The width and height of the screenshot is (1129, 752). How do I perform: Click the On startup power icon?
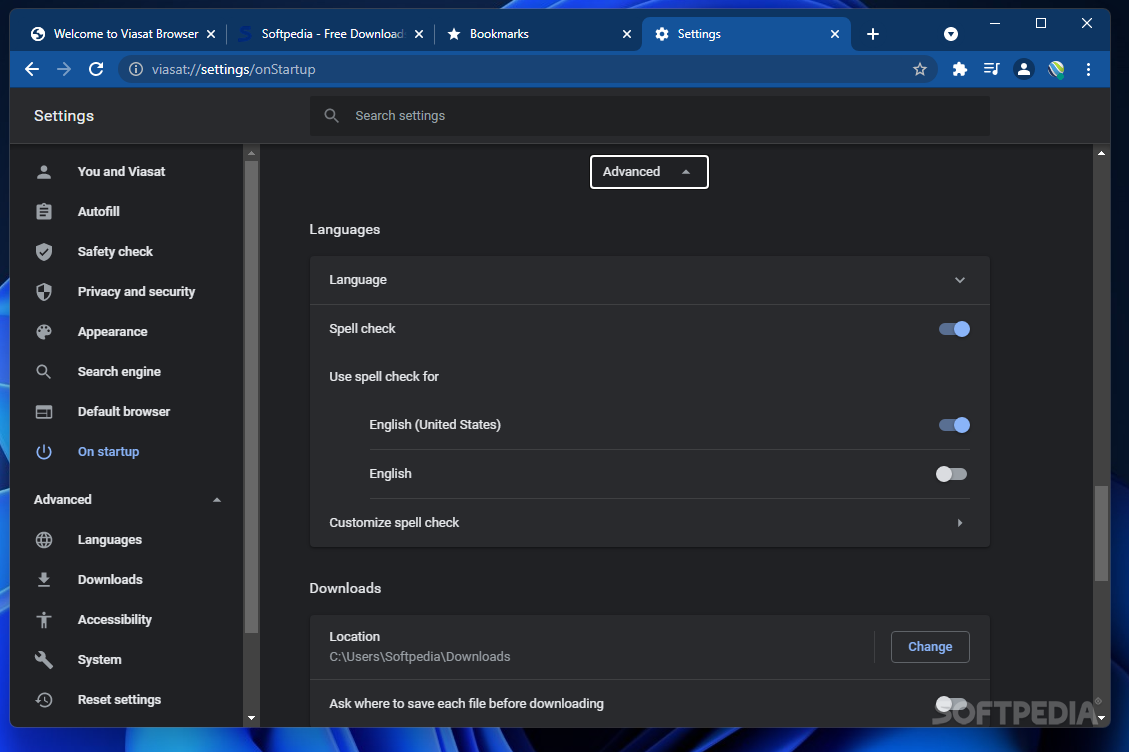pos(44,452)
